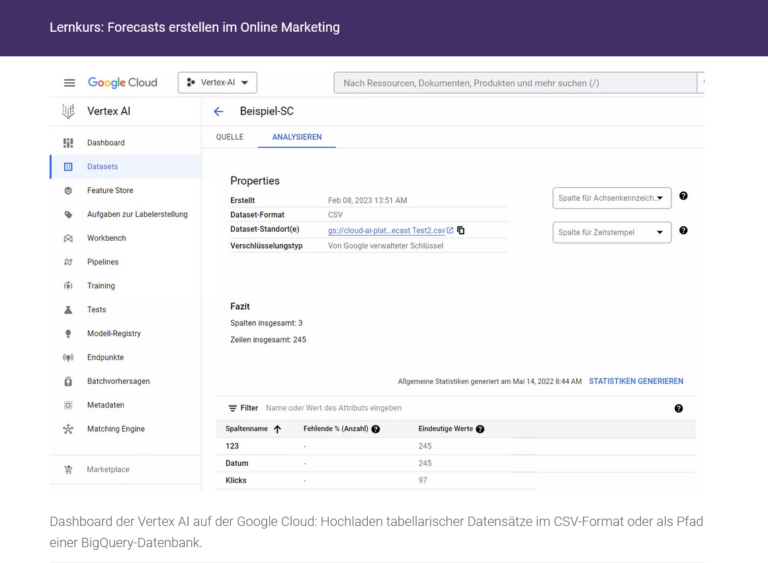Click the attribute filter input field
Viewport: 768px width, 563px height.
pyautogui.click(x=334, y=408)
